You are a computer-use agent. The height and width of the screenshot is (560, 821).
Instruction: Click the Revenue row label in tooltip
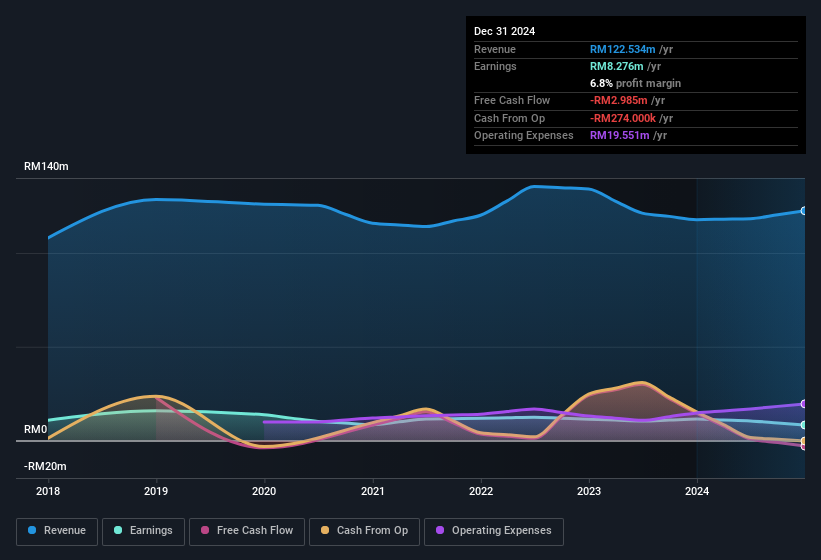495,49
